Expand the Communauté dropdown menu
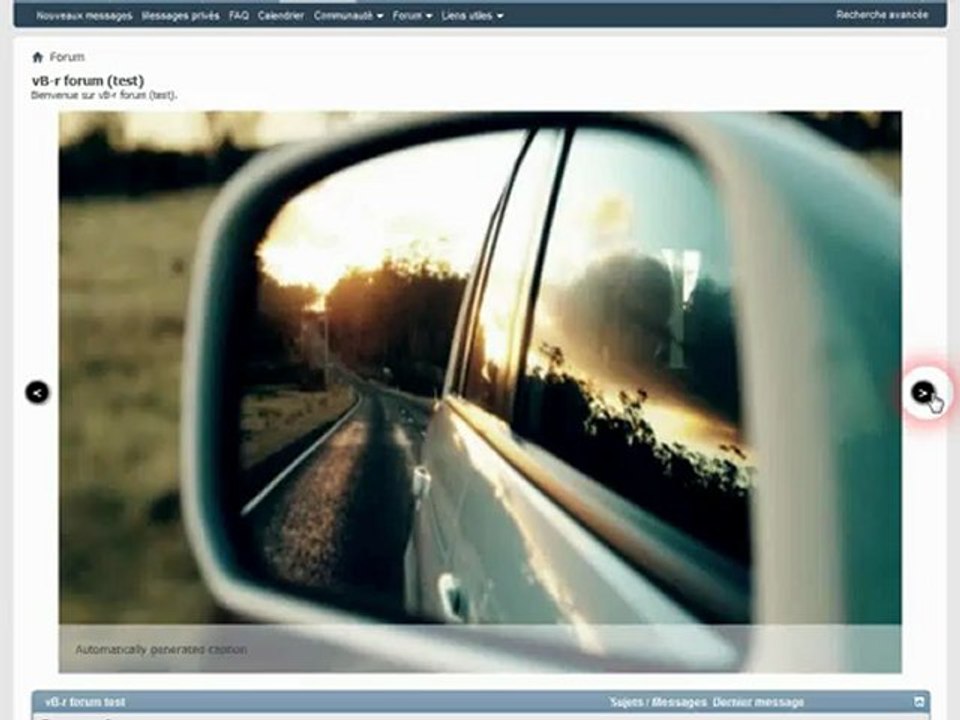 tap(348, 15)
